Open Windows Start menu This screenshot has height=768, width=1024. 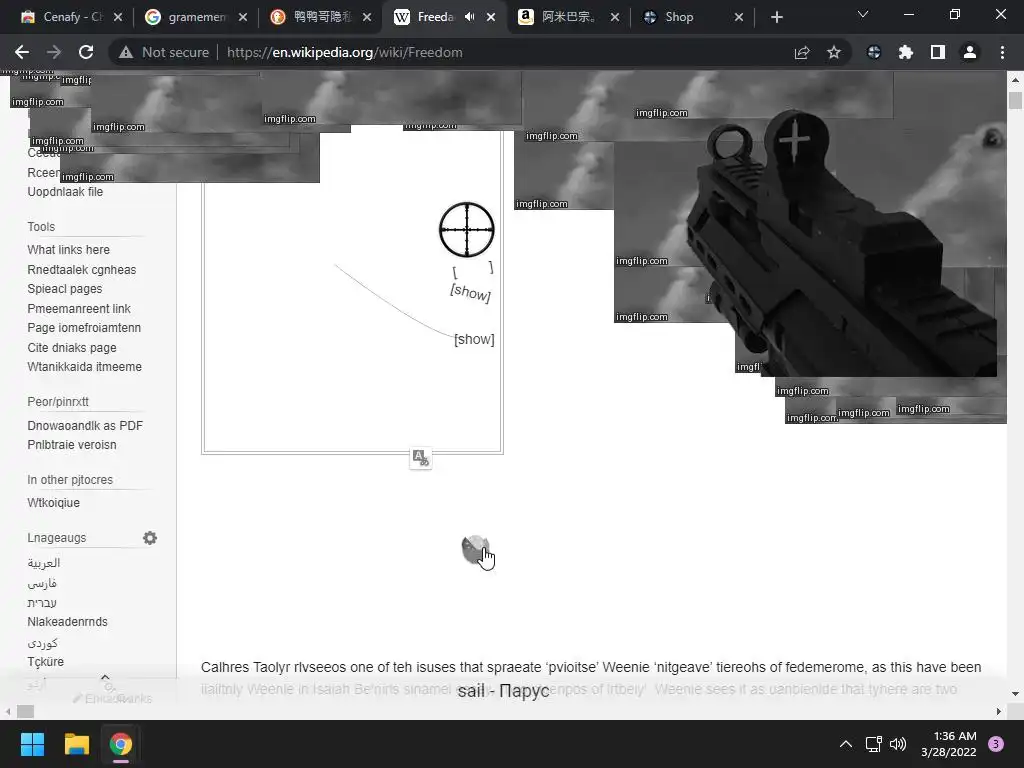point(32,744)
